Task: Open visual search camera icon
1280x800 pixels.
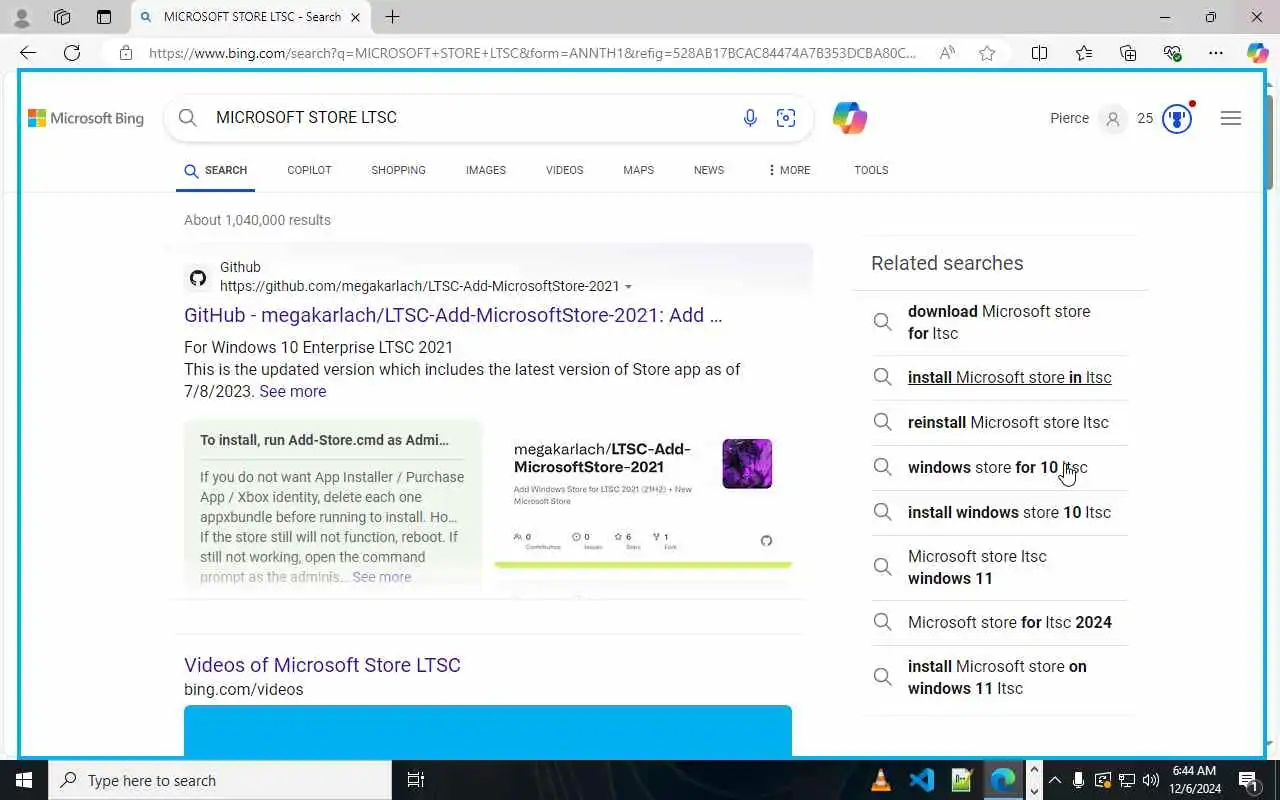Action: pos(786,118)
